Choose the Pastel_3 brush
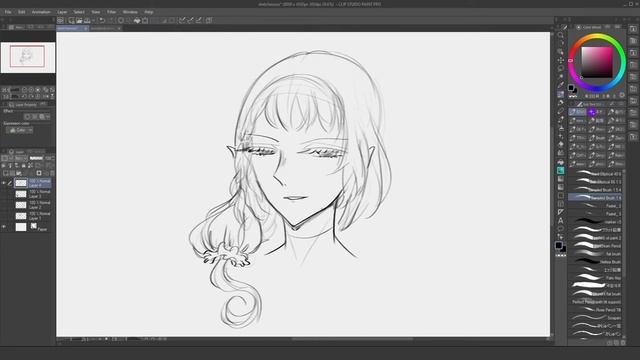This screenshot has width=640, height=360. [x=595, y=214]
